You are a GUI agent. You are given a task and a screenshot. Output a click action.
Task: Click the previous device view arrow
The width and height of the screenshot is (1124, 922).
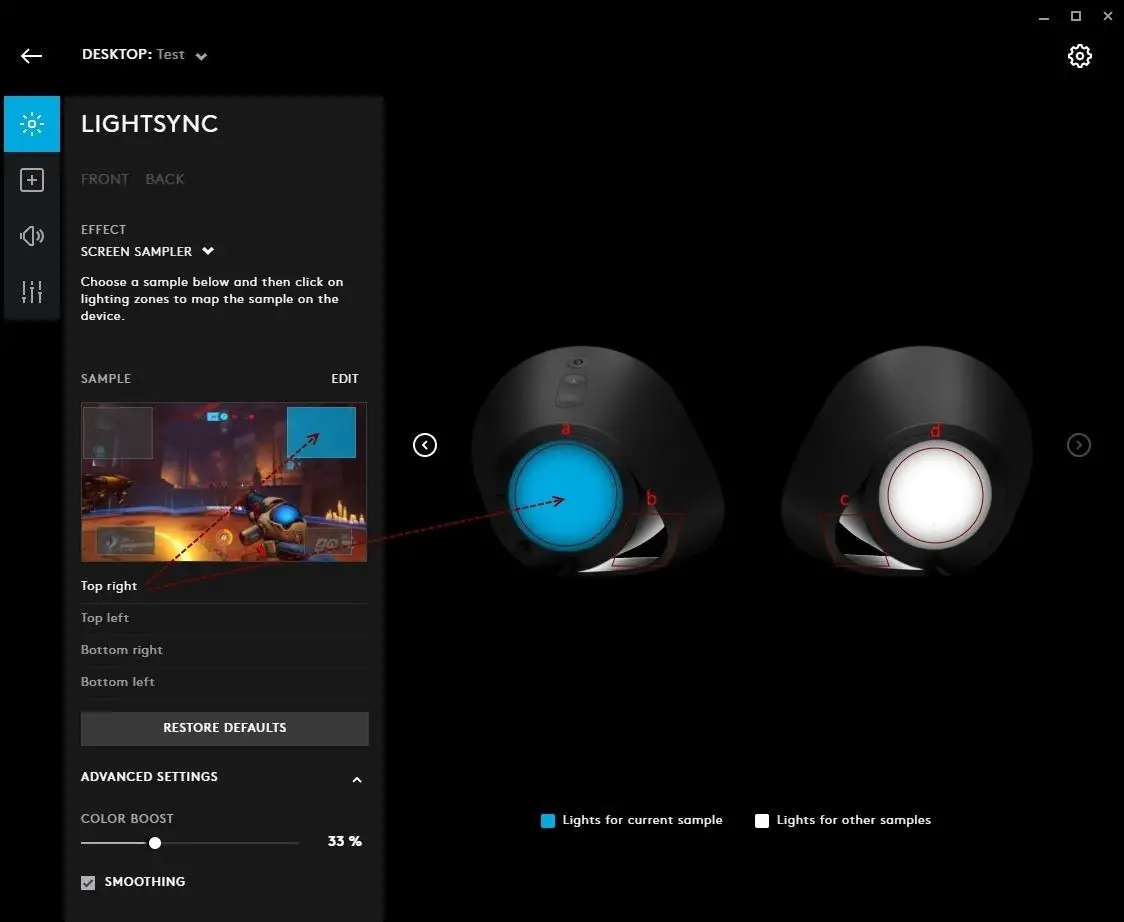pyautogui.click(x=425, y=445)
